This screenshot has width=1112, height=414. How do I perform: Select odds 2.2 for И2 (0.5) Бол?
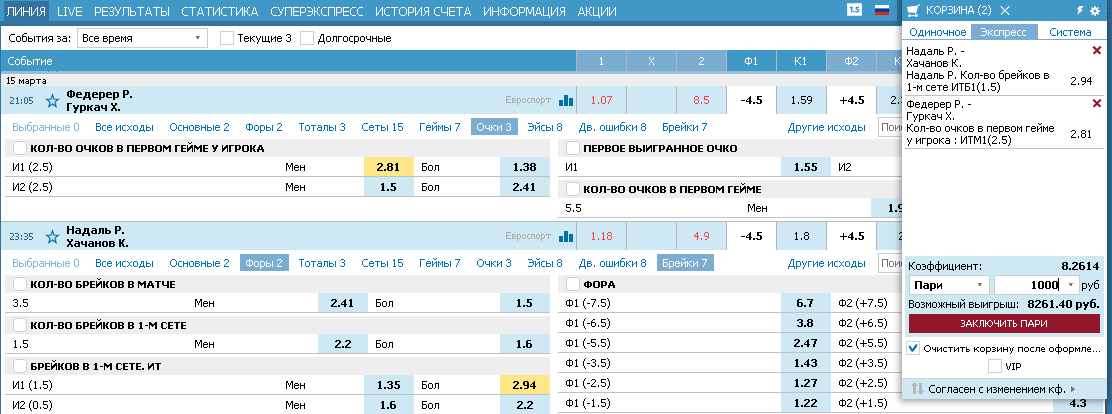[526, 406]
